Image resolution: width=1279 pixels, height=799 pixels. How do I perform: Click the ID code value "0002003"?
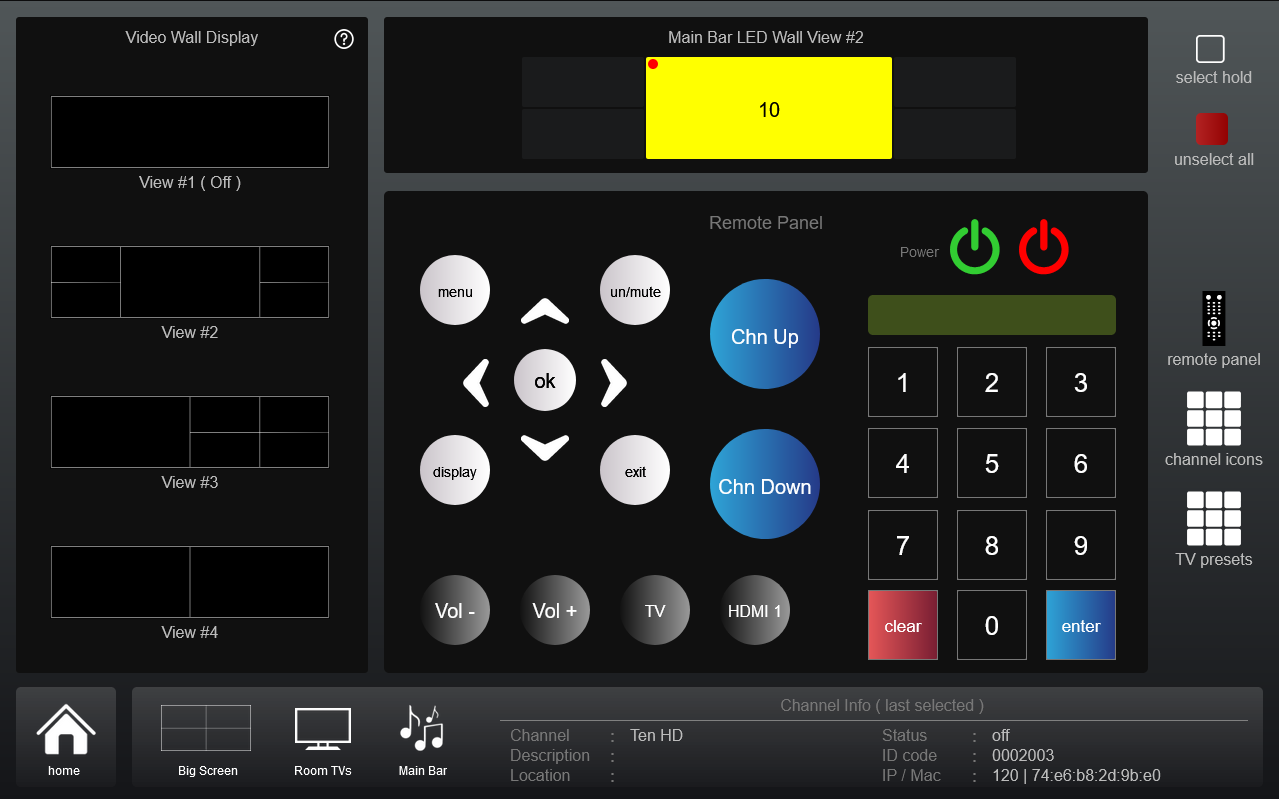[1023, 755]
